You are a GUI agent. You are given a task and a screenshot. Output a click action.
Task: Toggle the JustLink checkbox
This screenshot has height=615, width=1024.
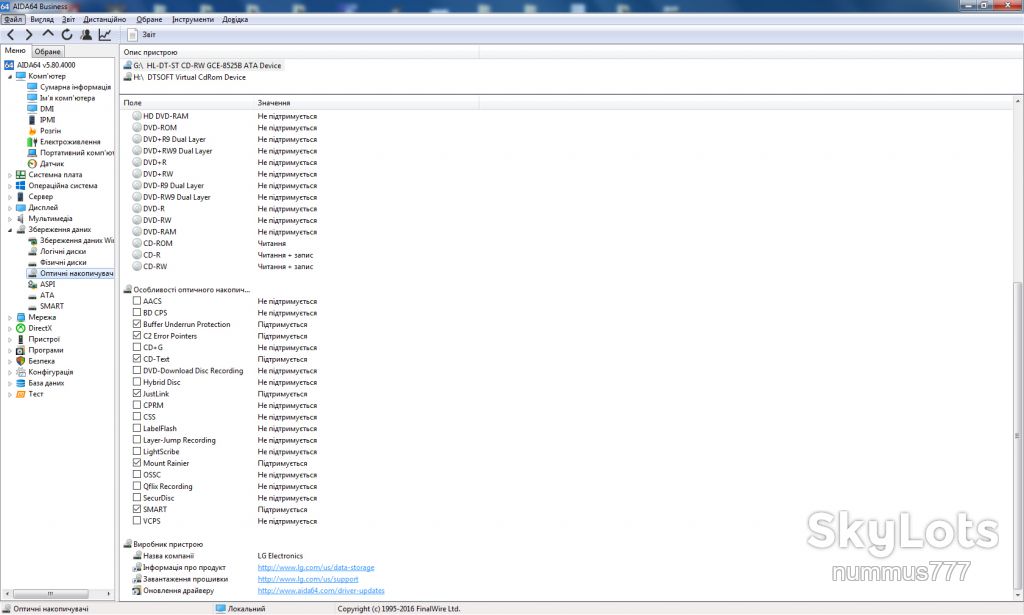pyautogui.click(x=136, y=394)
